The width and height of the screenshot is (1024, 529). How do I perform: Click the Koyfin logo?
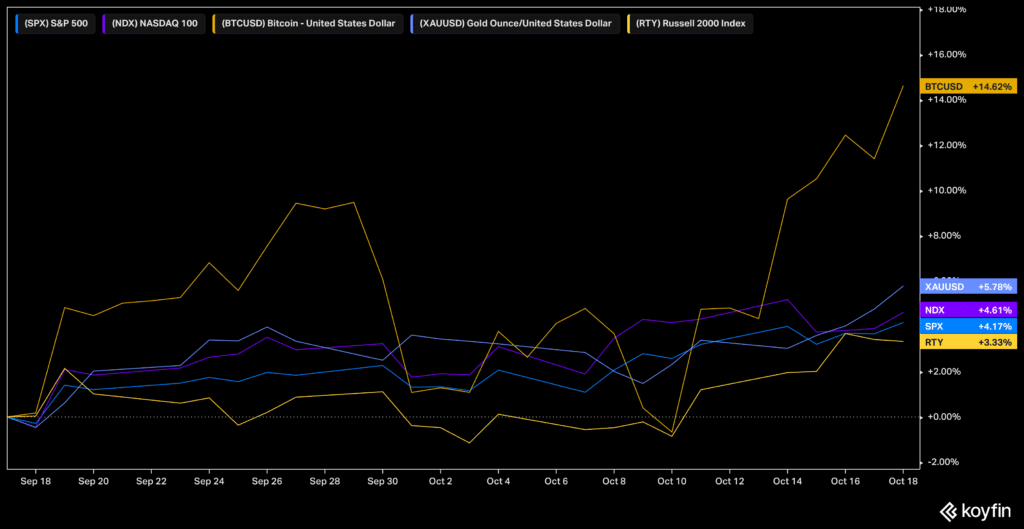click(x=975, y=511)
